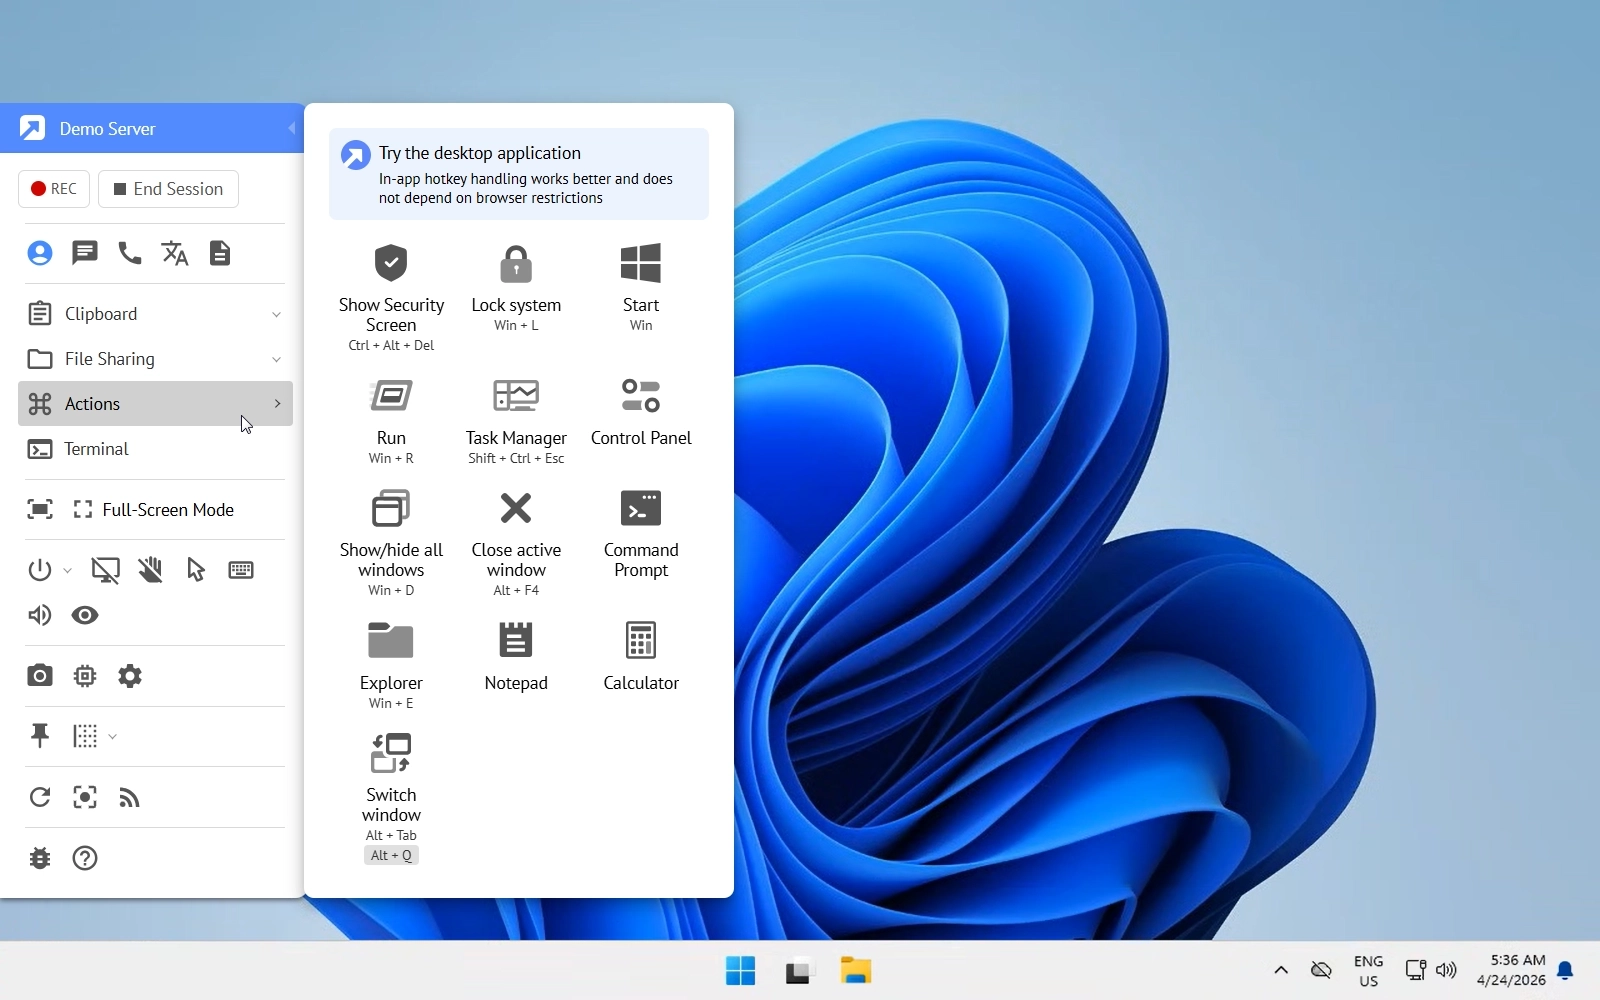Open Control Panel action
The width and height of the screenshot is (1600, 1000).
[641, 411]
